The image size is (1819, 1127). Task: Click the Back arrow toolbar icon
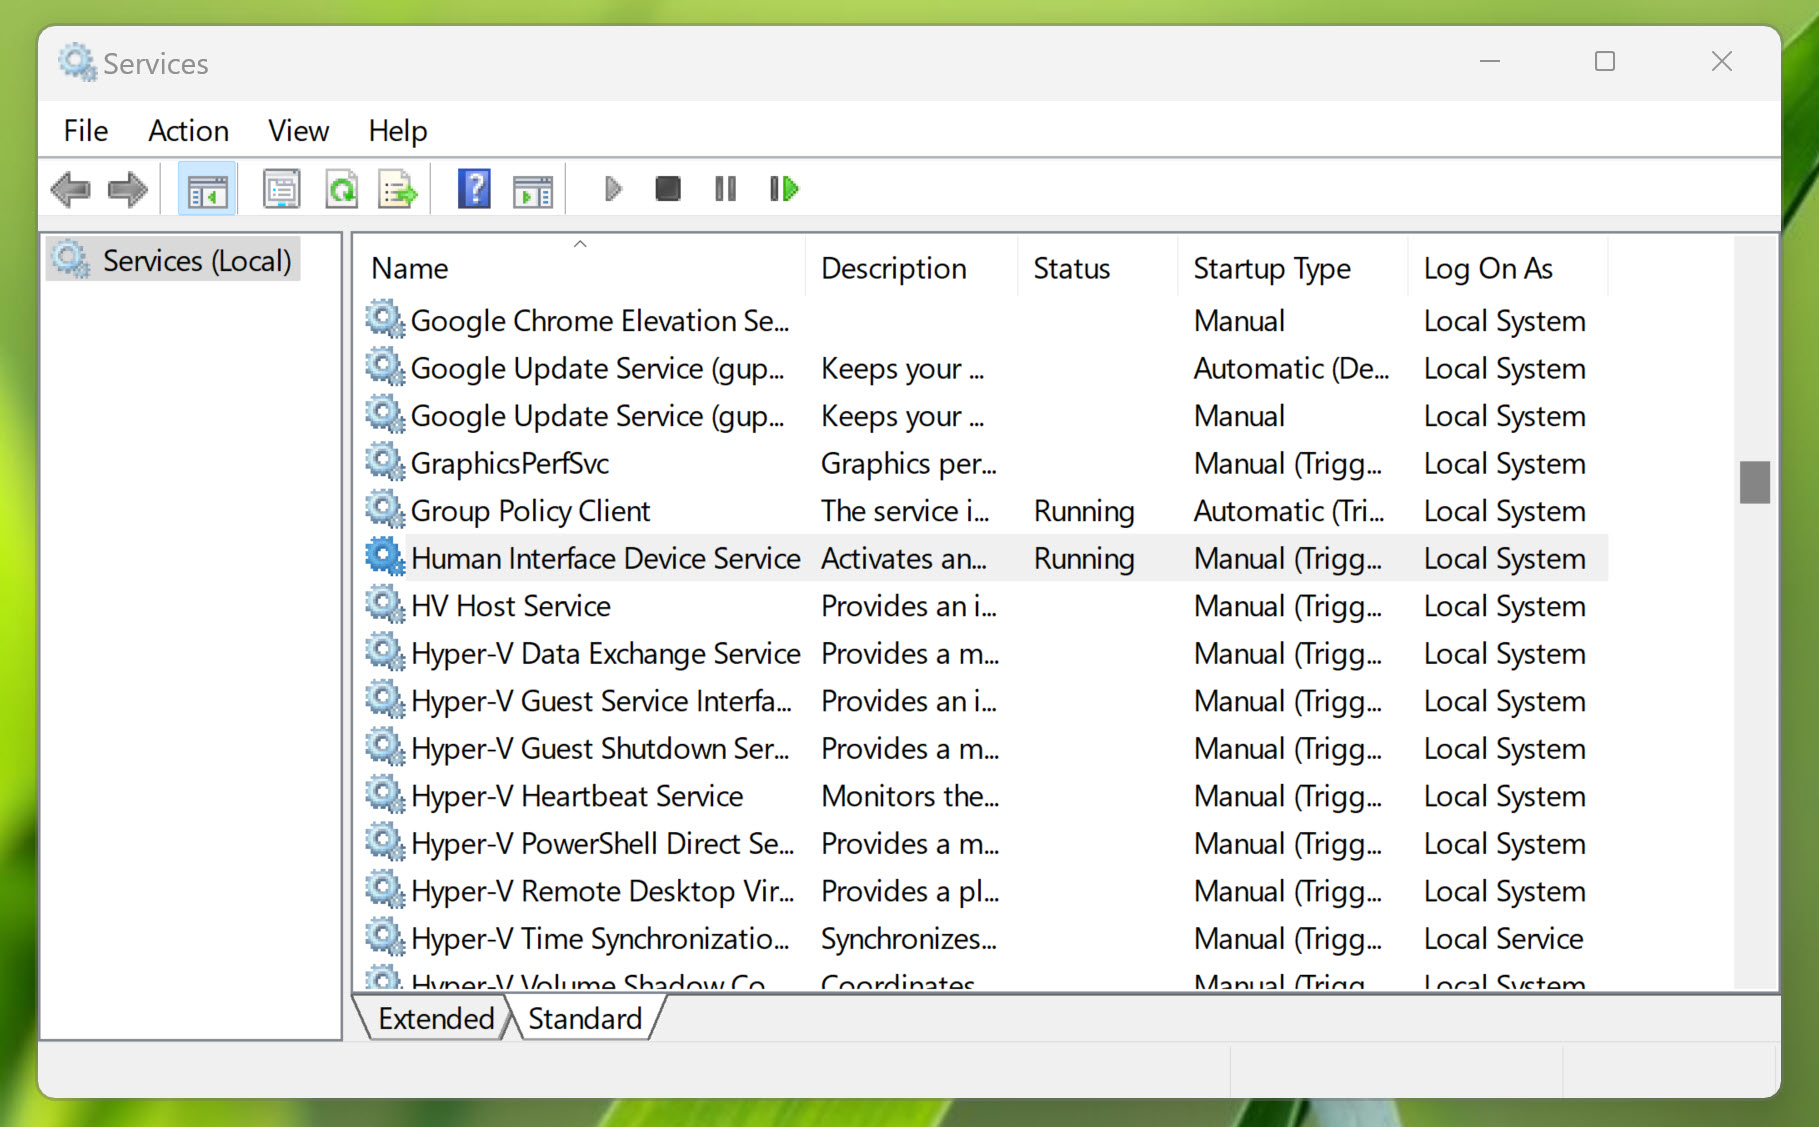(x=71, y=189)
